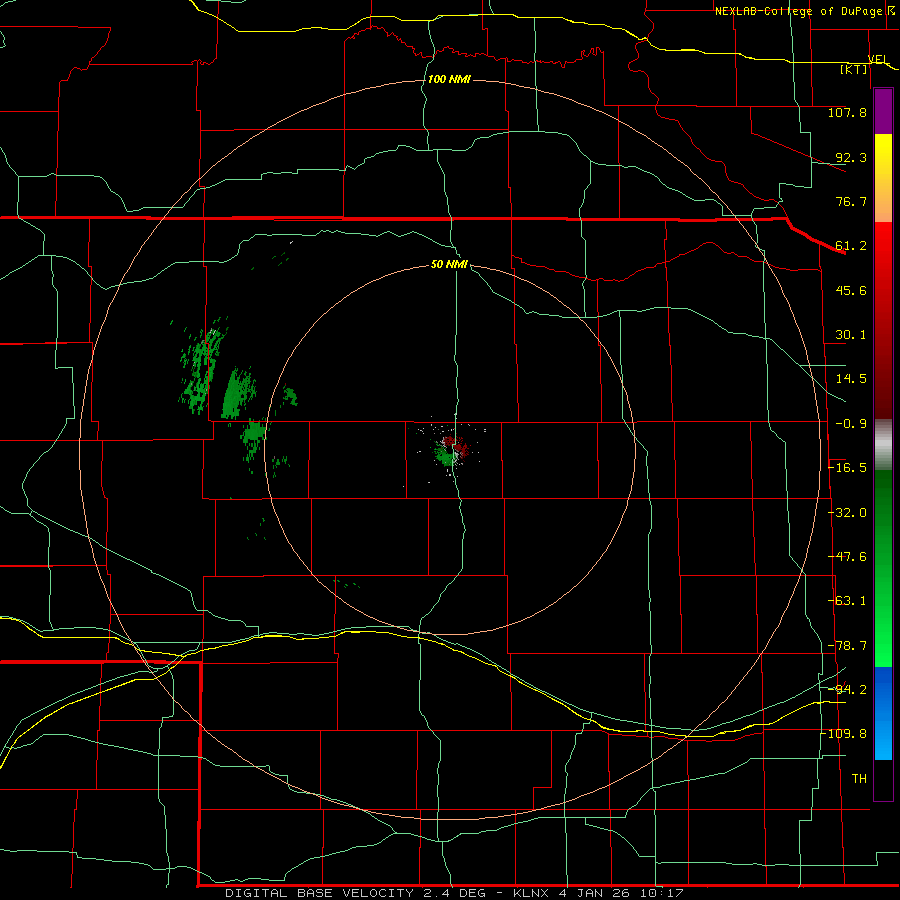This screenshot has width=900, height=900.
Task: Click the 30.1 velocity scale value
Action: coord(851,335)
